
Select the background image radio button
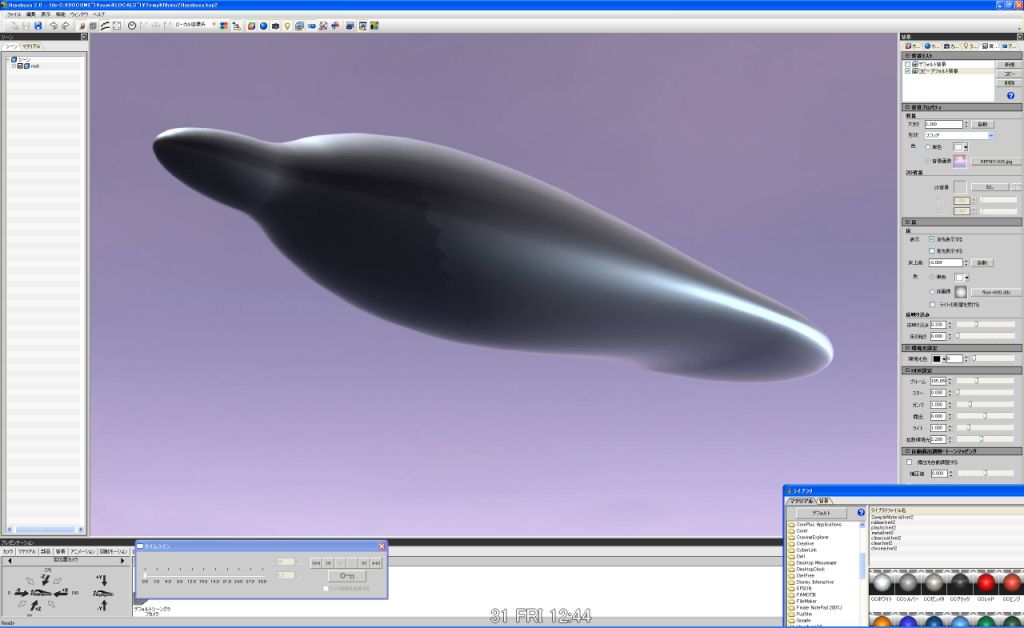(x=928, y=160)
